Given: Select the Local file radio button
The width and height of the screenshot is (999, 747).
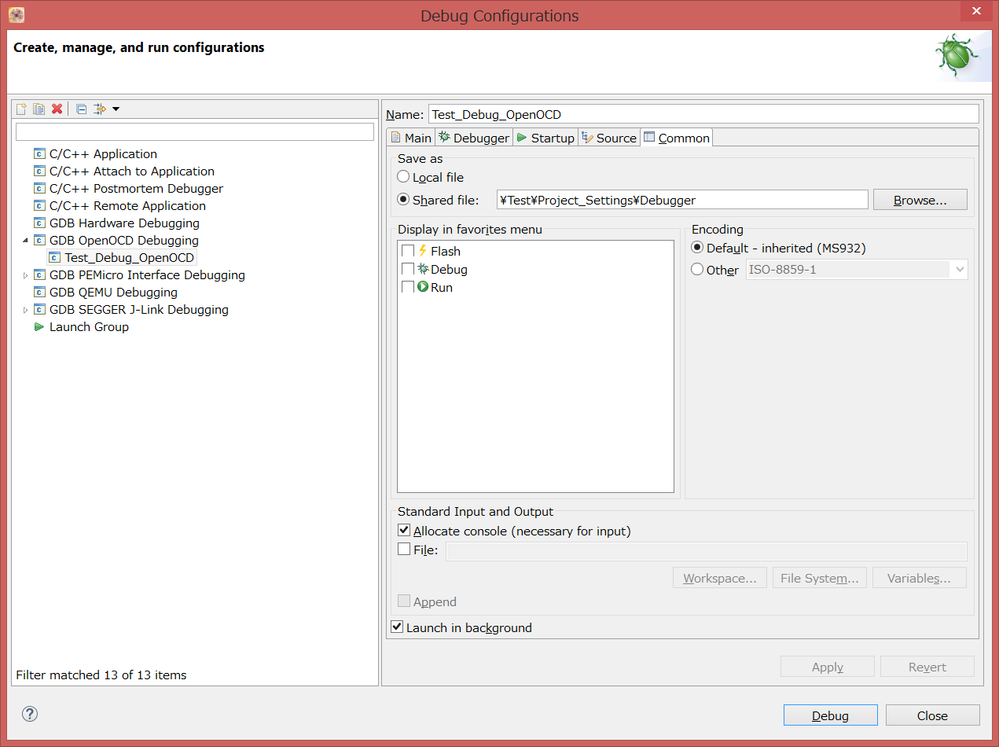Looking at the screenshot, I should 403,176.
